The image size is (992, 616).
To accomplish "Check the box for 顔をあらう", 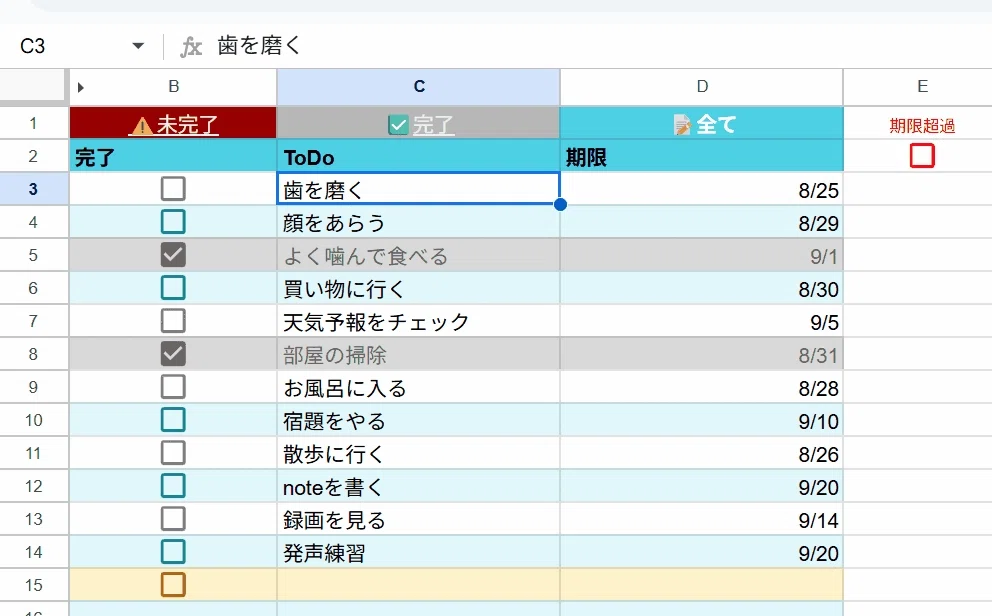I will 173,222.
